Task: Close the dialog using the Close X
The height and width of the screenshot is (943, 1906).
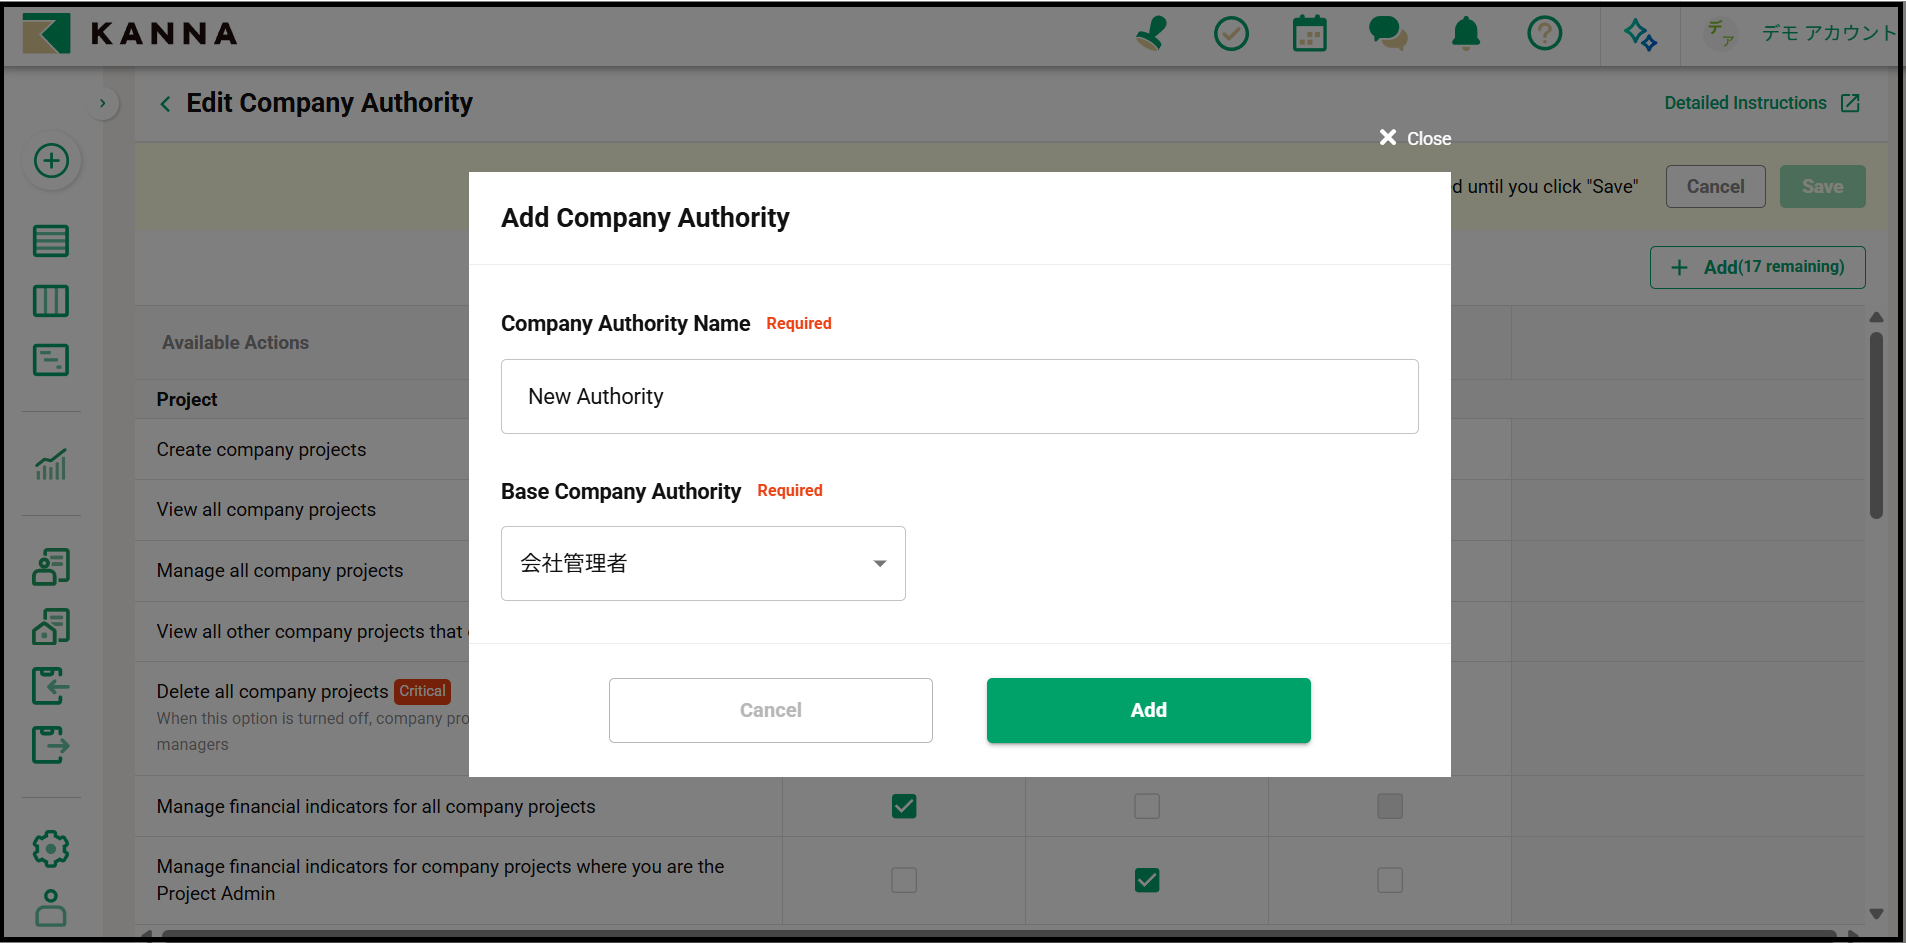Action: click(x=1414, y=138)
